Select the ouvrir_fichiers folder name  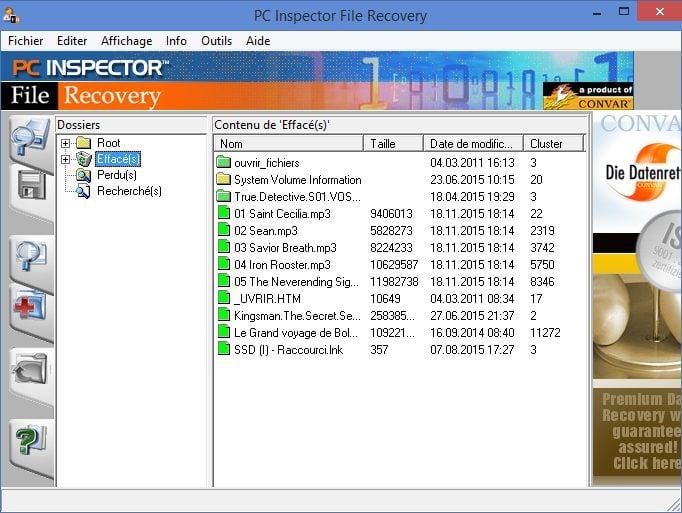(267, 163)
